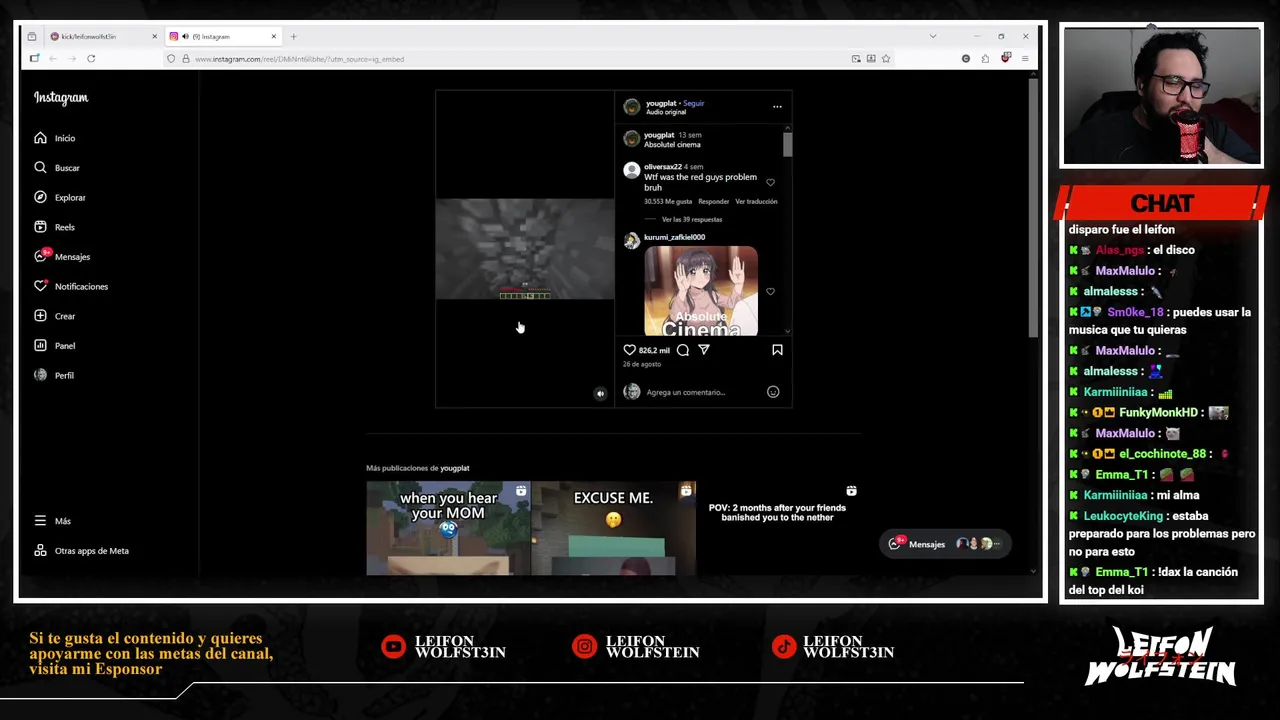The image size is (1280, 720).
Task: Click the Absolute Cinema GIF in the comment
Action: (701, 291)
